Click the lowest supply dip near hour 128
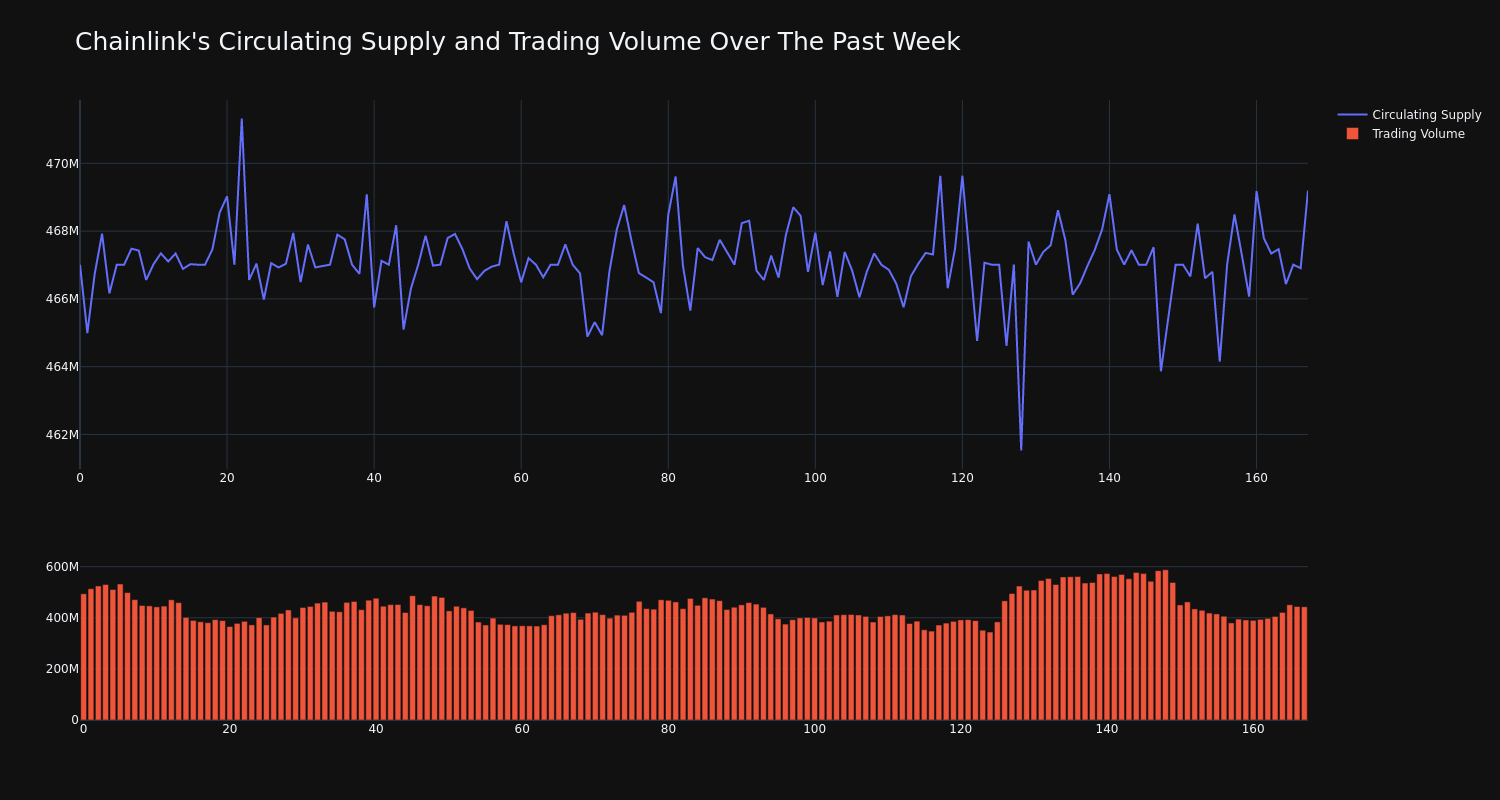The width and height of the screenshot is (1500, 800). point(1021,449)
